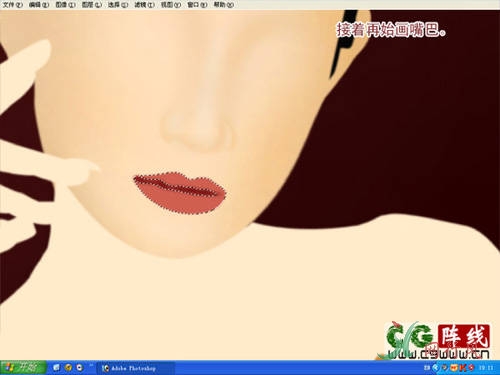Image resolution: width=500 pixels, height=375 pixels.
Task: Open the 图层 (Layer) menu
Action: (x=92, y=5)
